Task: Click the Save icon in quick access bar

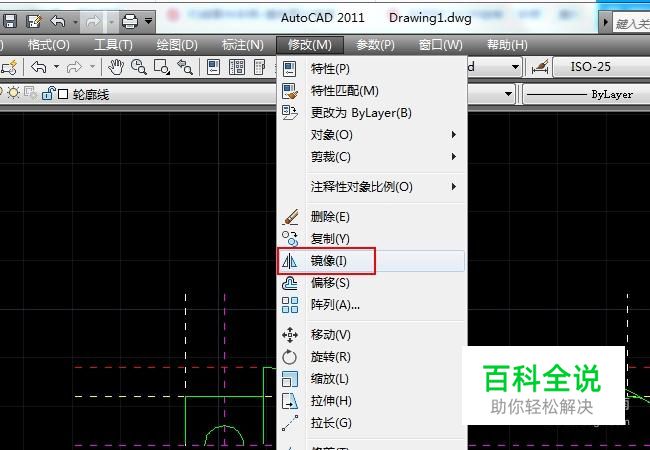Action: pos(10,21)
